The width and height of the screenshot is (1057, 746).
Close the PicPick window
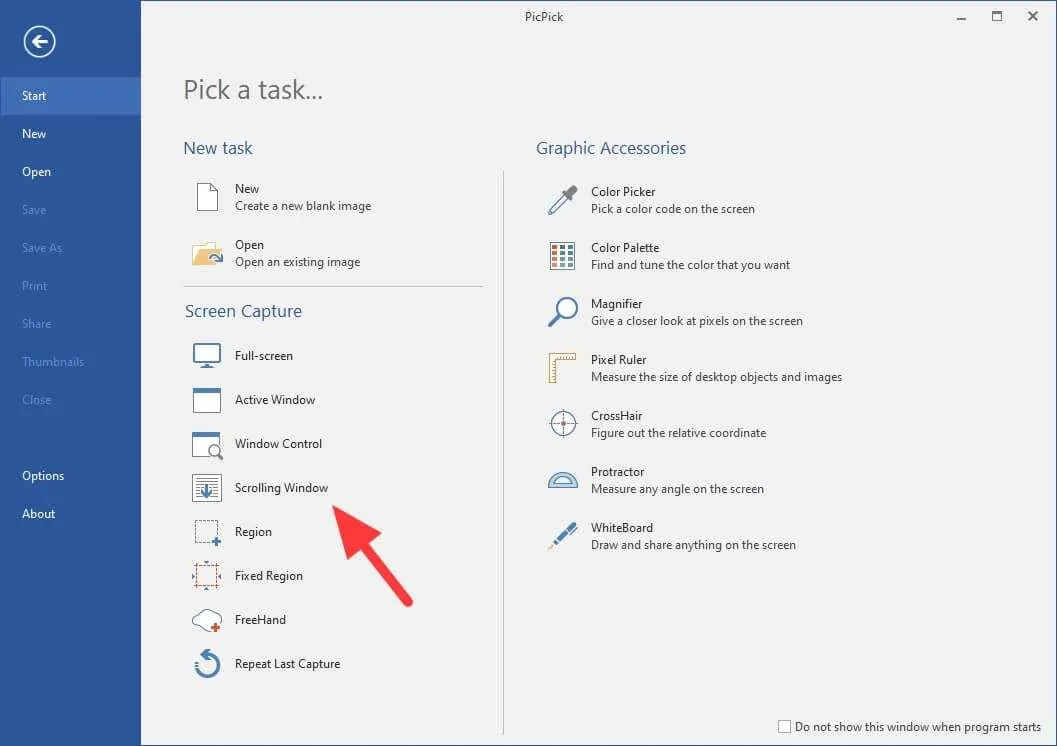1033,16
